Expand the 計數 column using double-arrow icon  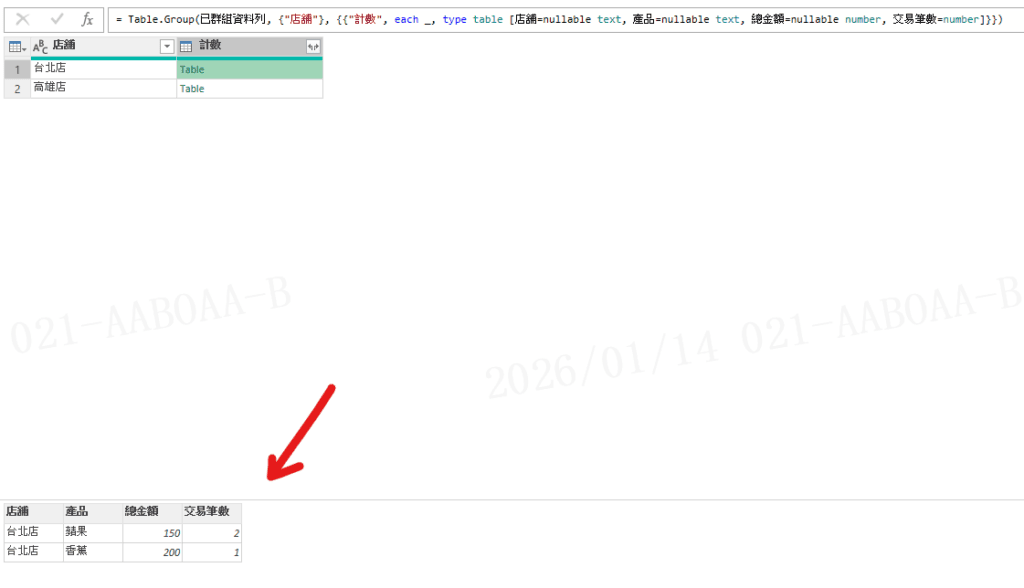click(313, 47)
